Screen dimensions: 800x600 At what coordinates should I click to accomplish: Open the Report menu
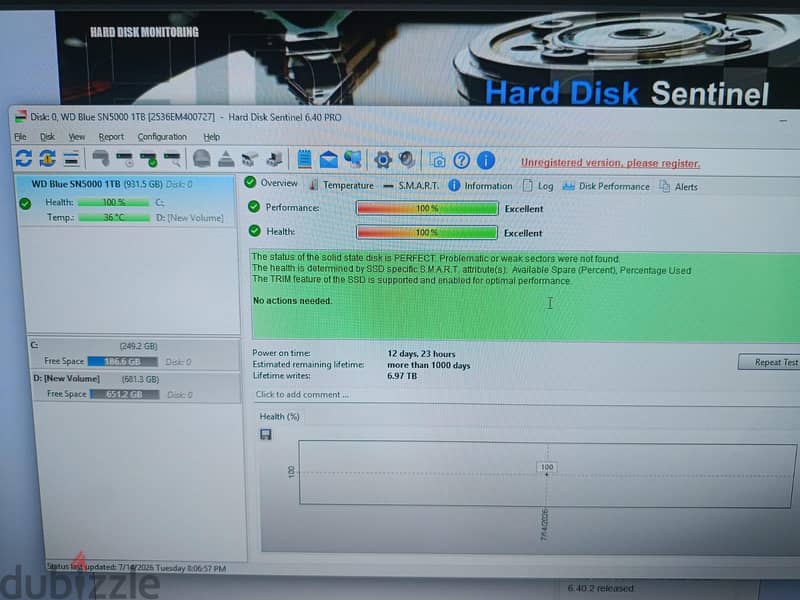[111, 137]
